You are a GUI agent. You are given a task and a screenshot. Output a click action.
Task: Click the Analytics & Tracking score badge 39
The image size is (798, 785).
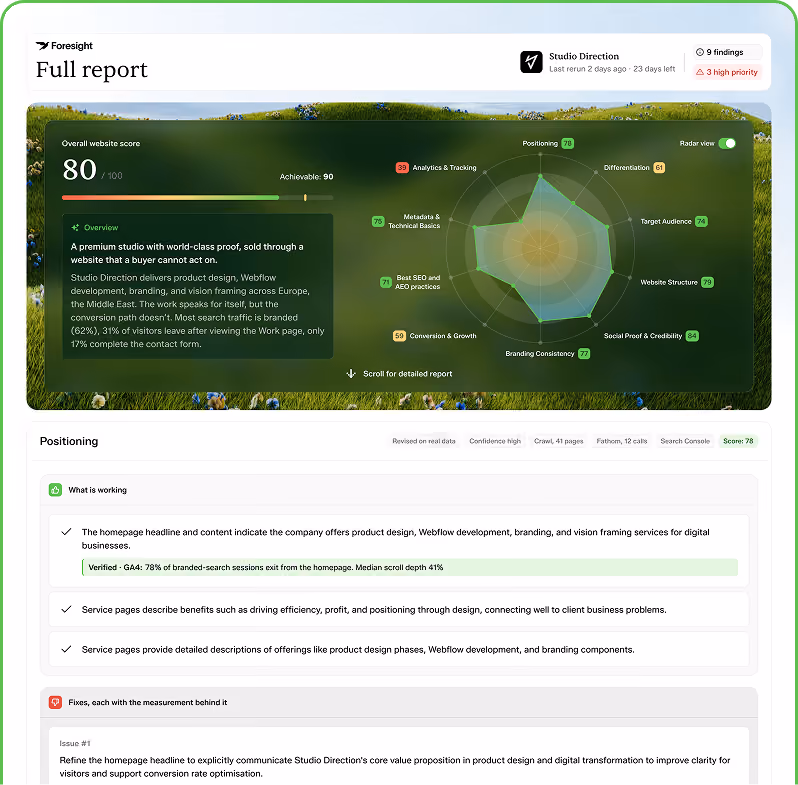pyautogui.click(x=402, y=167)
